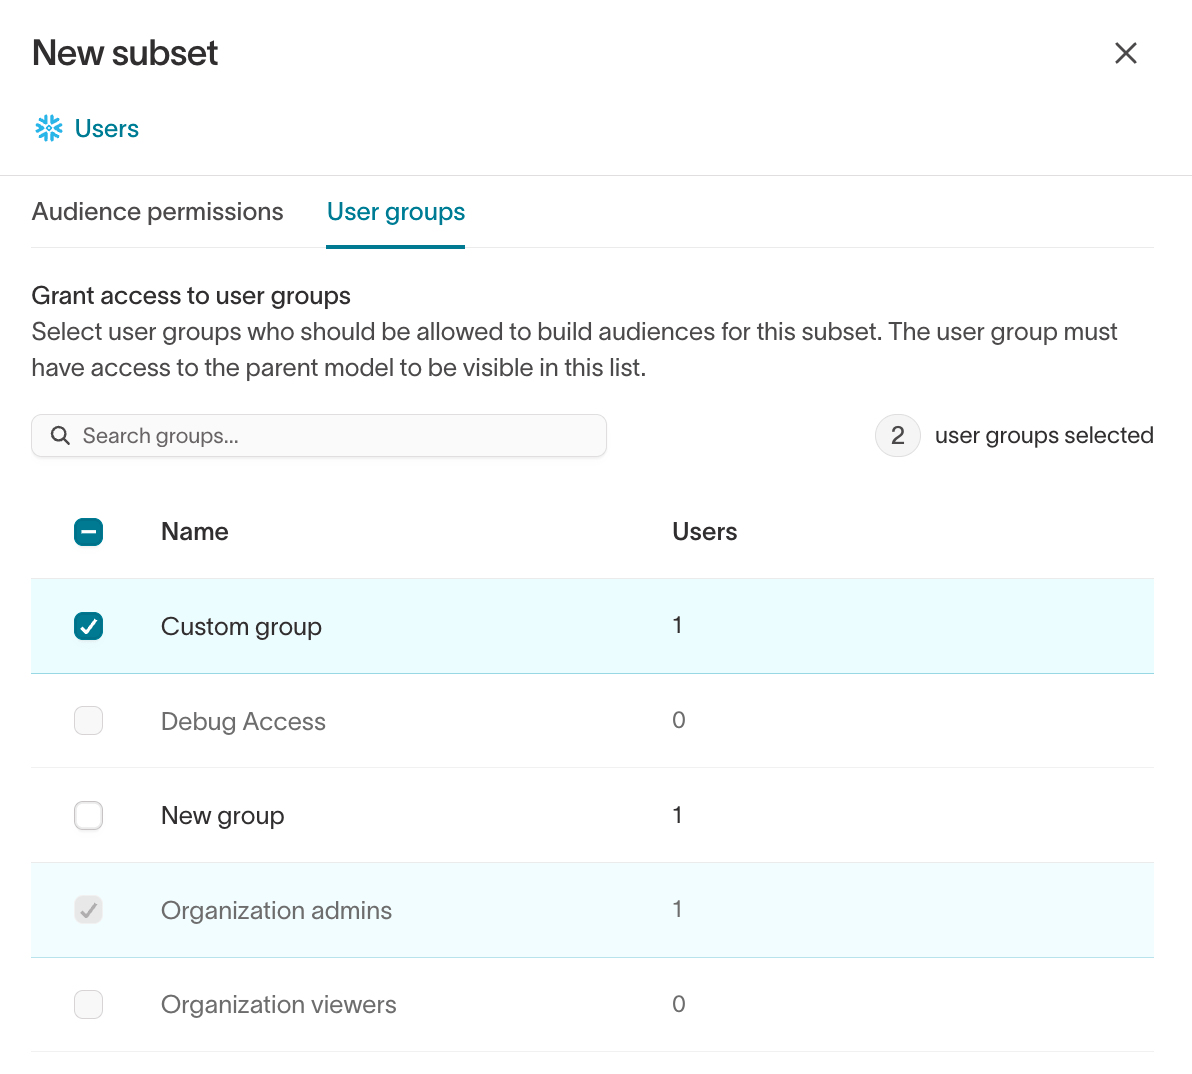Click the user groups selected label
Screen dimensions: 1192x1074
(x=1044, y=436)
